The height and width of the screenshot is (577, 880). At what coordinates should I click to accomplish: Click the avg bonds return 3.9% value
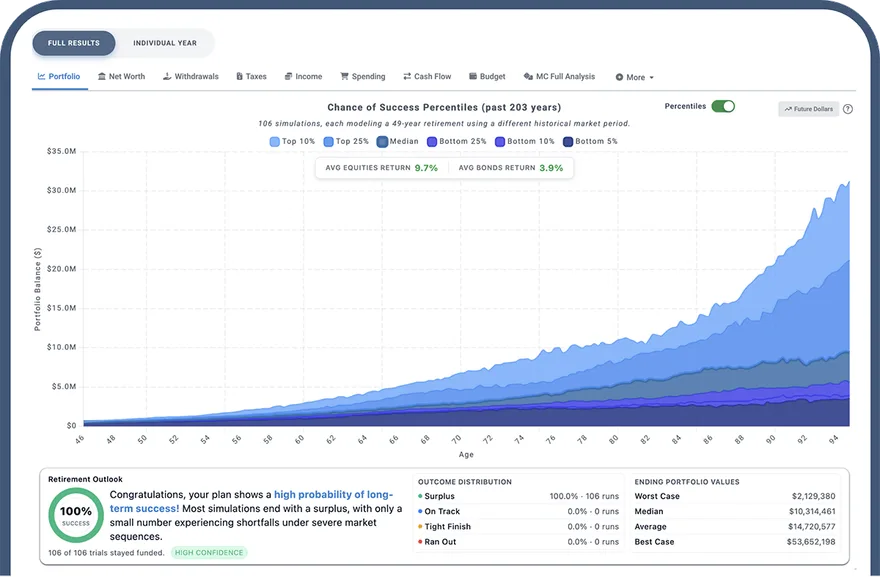click(x=551, y=168)
